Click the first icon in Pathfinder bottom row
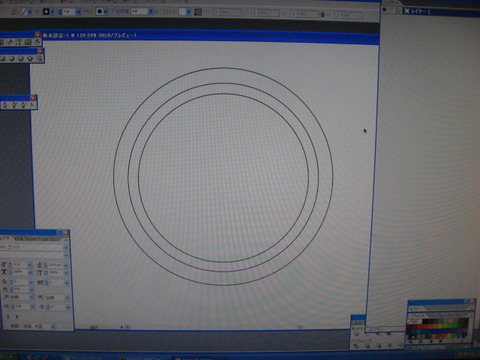480x360 pixels. pyautogui.click(x=355, y=346)
